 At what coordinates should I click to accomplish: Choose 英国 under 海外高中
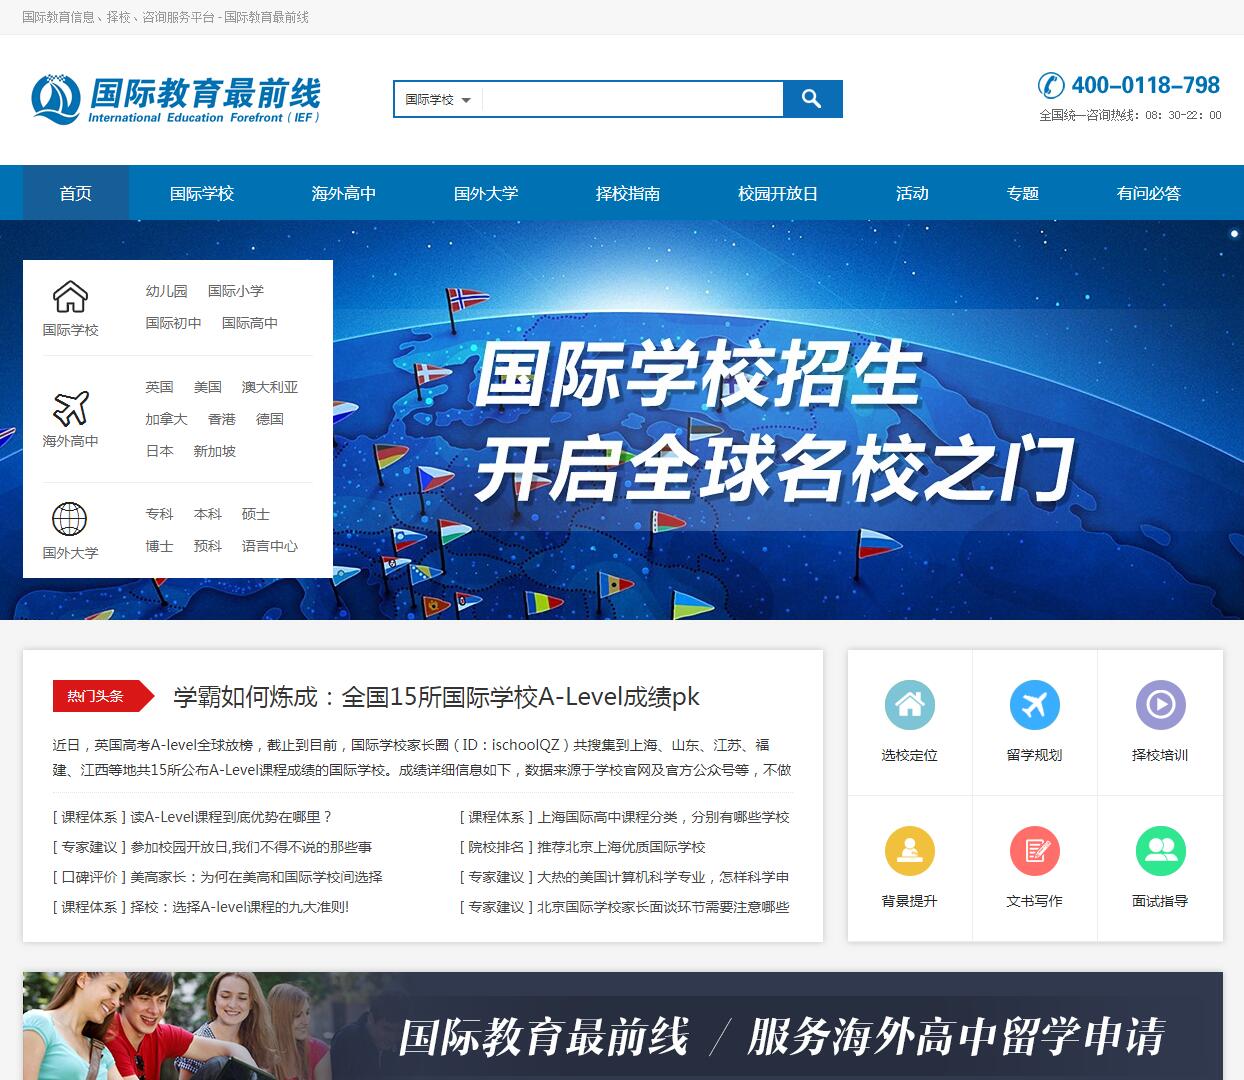159,387
